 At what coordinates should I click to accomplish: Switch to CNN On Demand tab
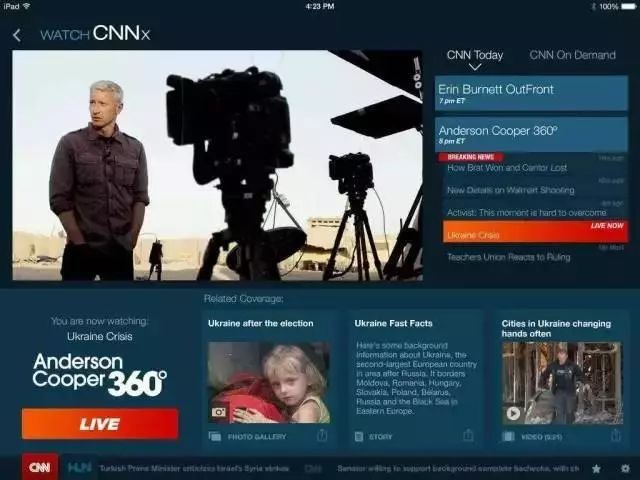point(572,55)
